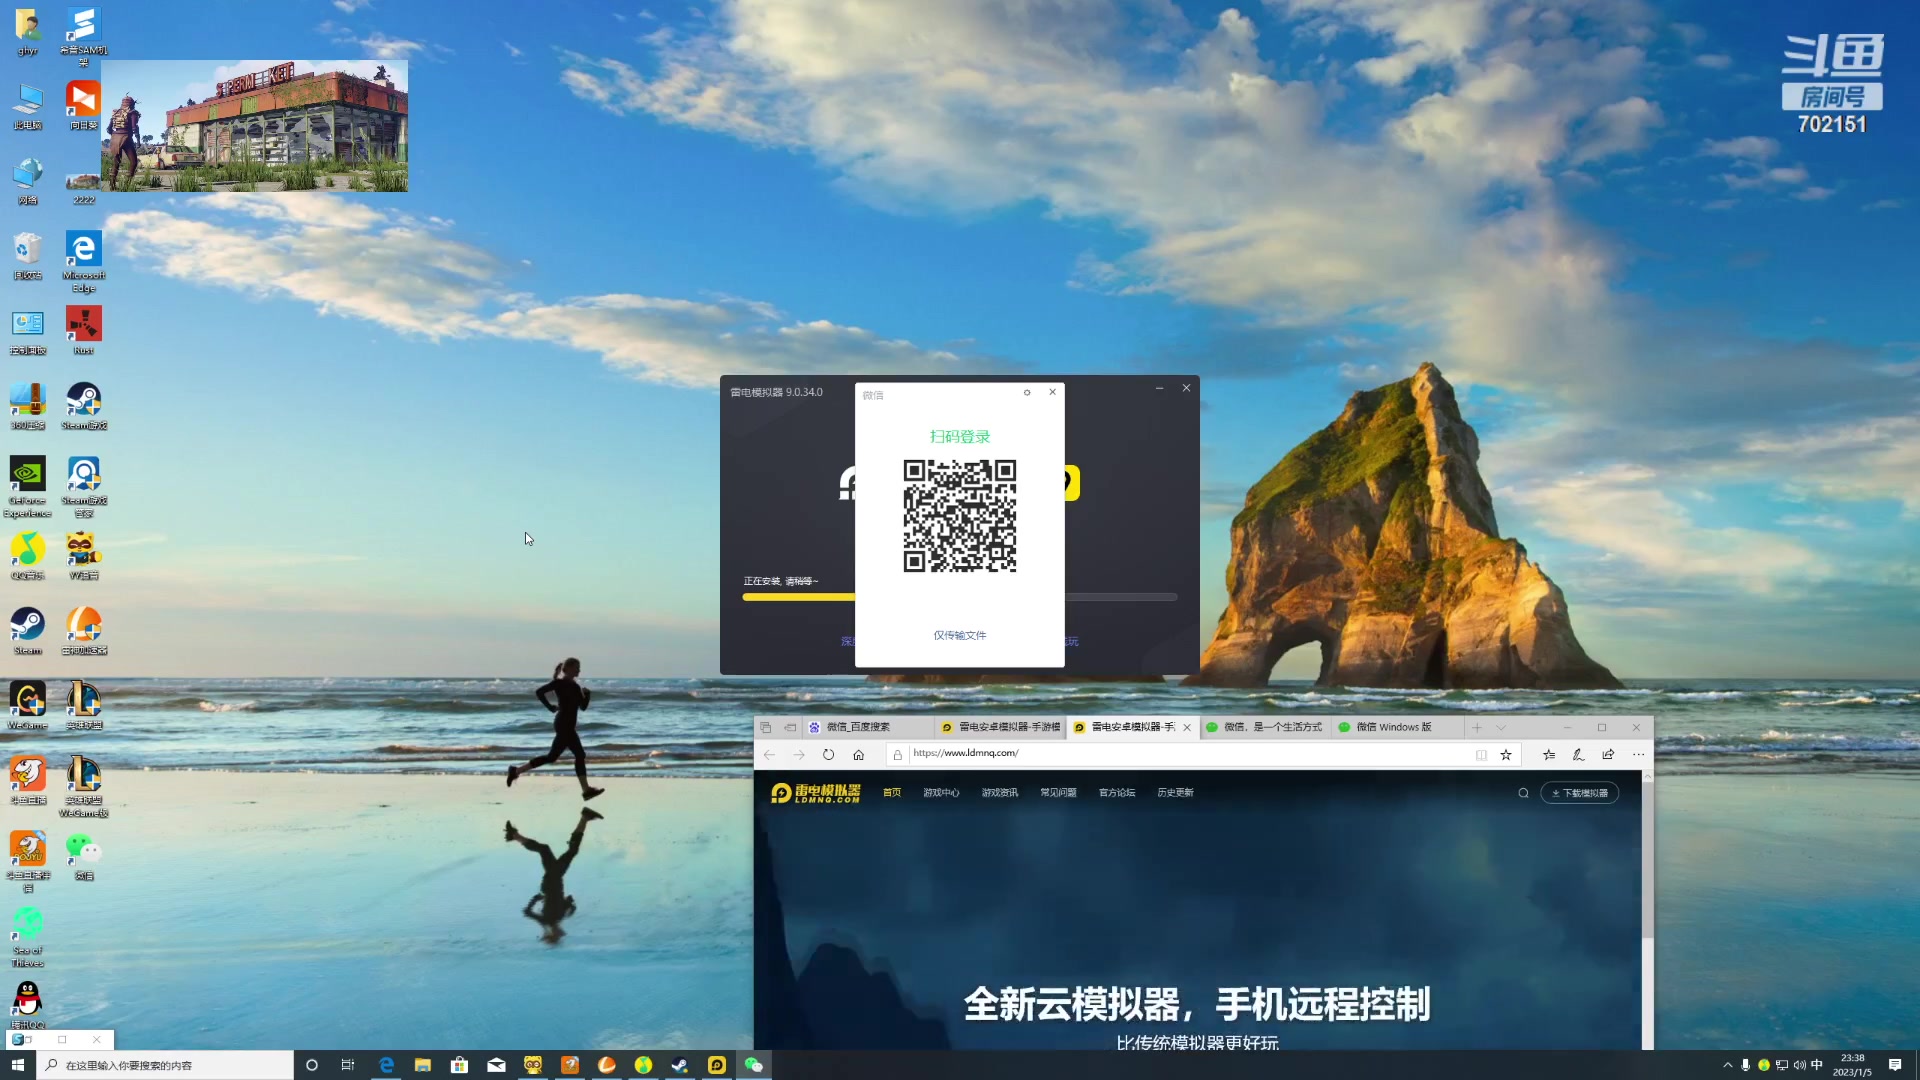Open the Tencent QQ penguin desktop icon
Screen dimensions: 1920x1080
28,1004
